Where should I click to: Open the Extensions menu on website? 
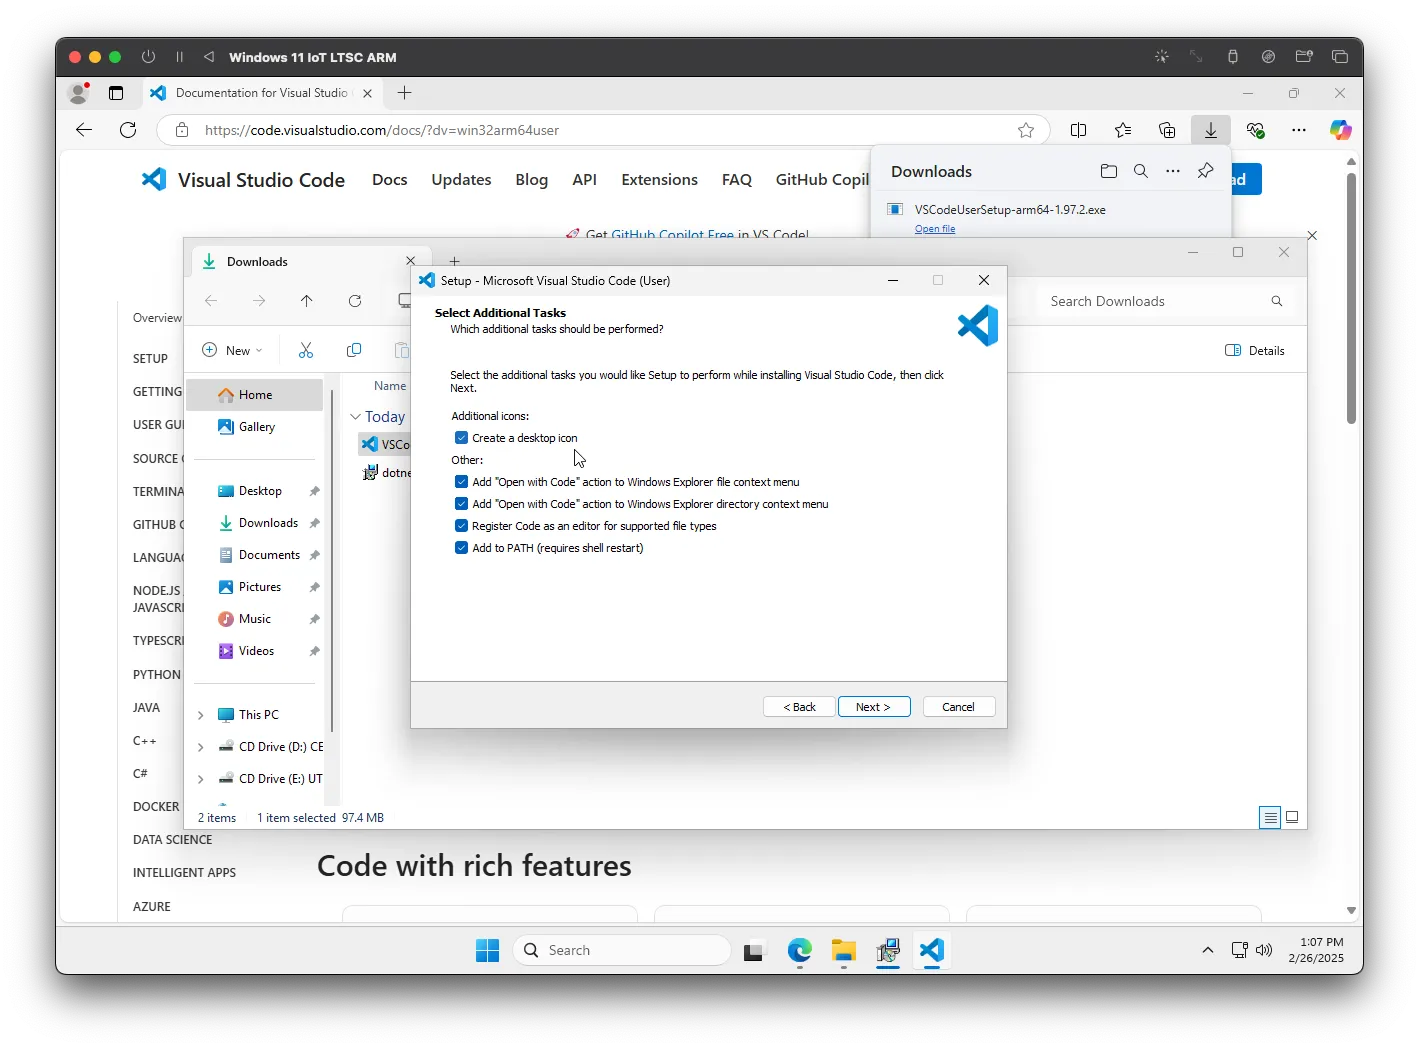click(659, 180)
